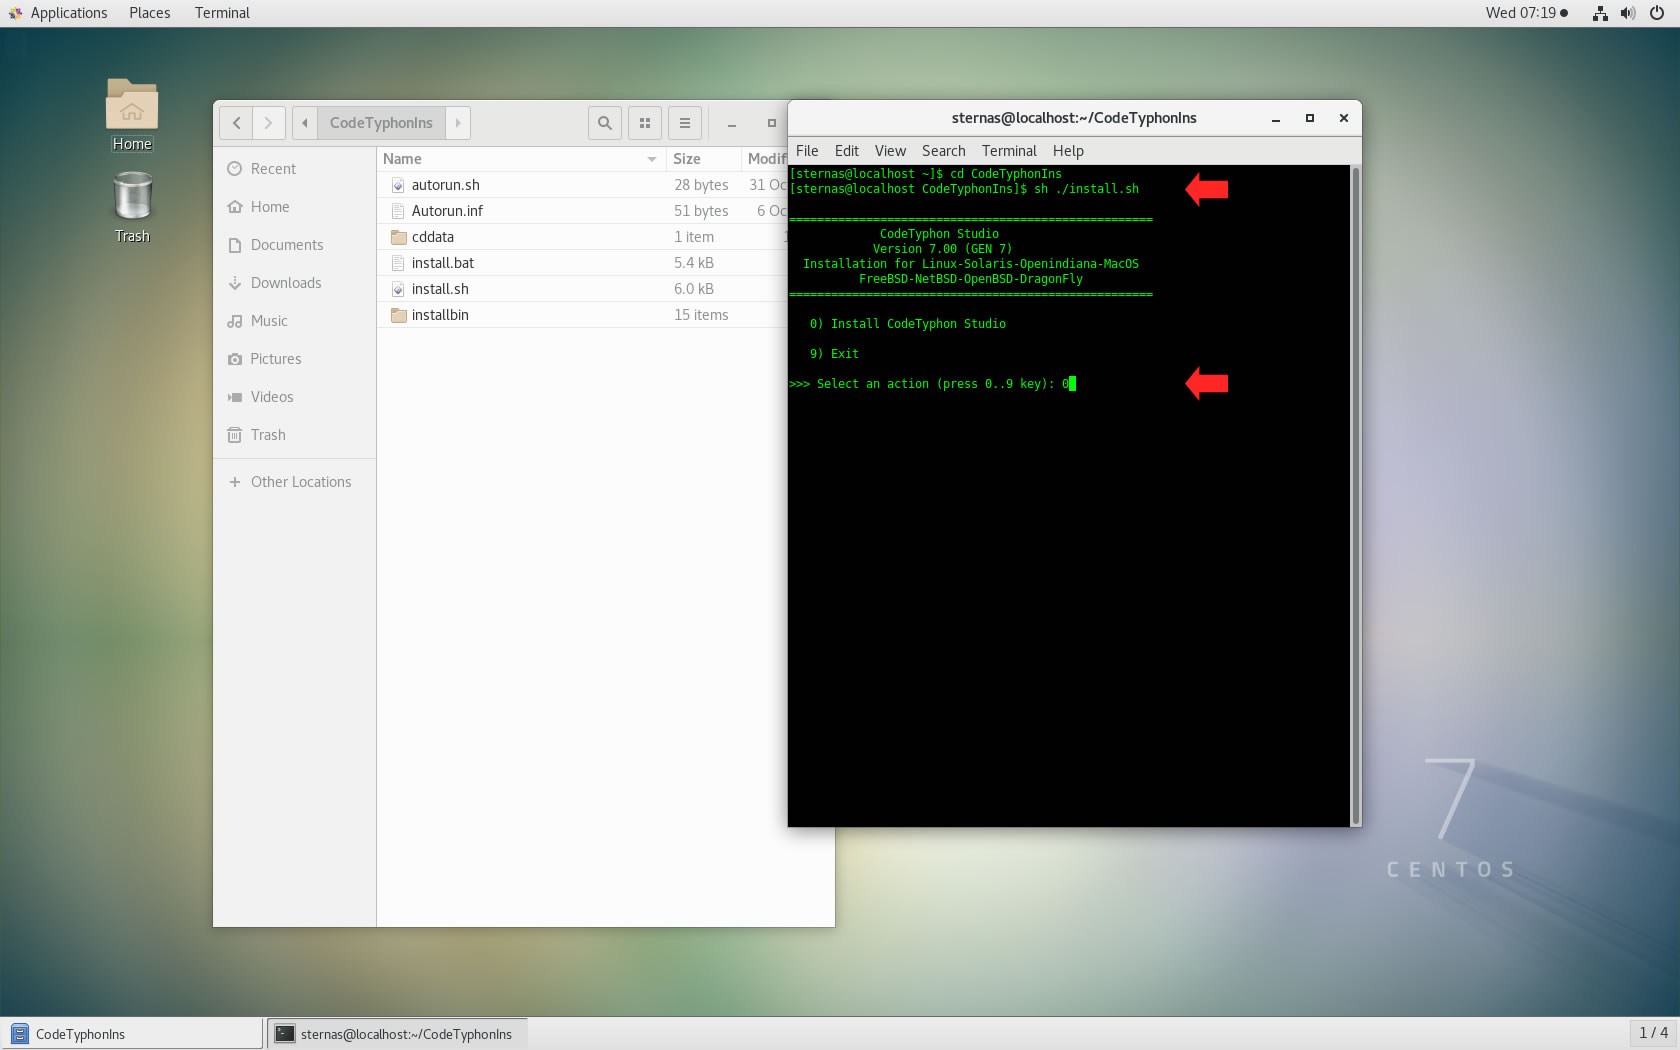Open the Places menu in top bar
This screenshot has width=1680, height=1050.
[150, 13]
